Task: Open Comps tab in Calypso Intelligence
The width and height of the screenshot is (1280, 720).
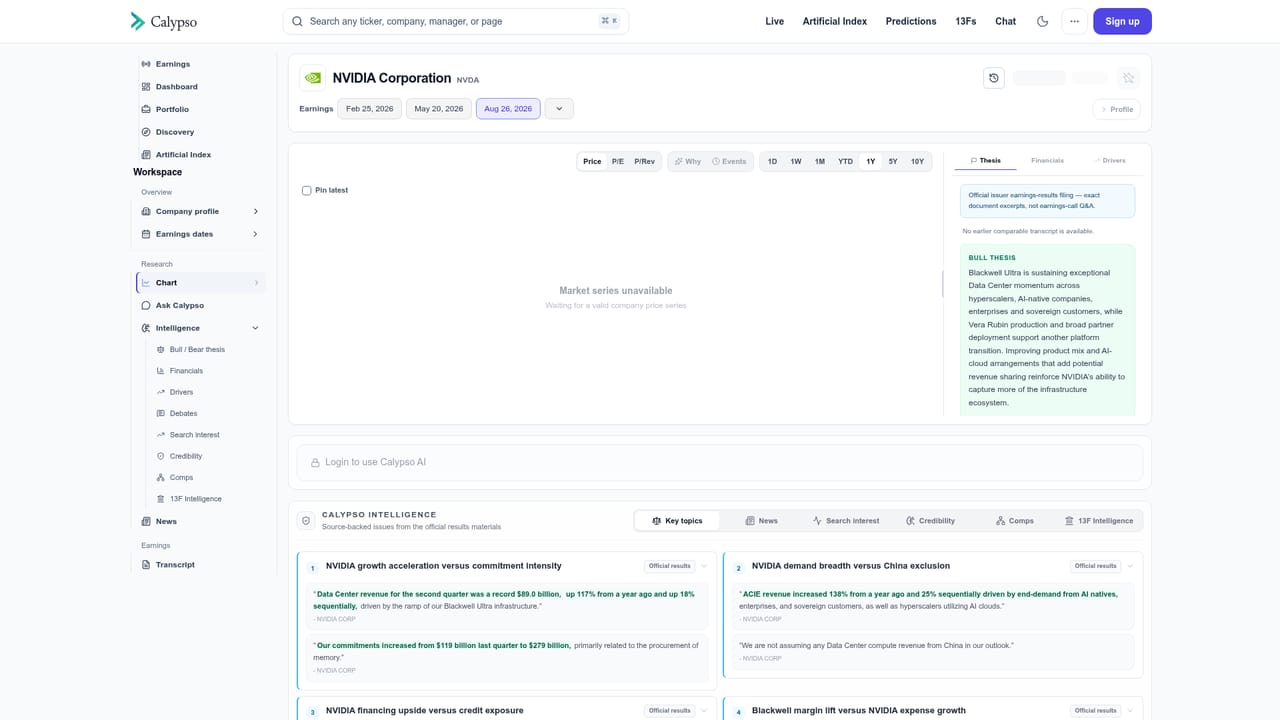Action: click(1015, 521)
